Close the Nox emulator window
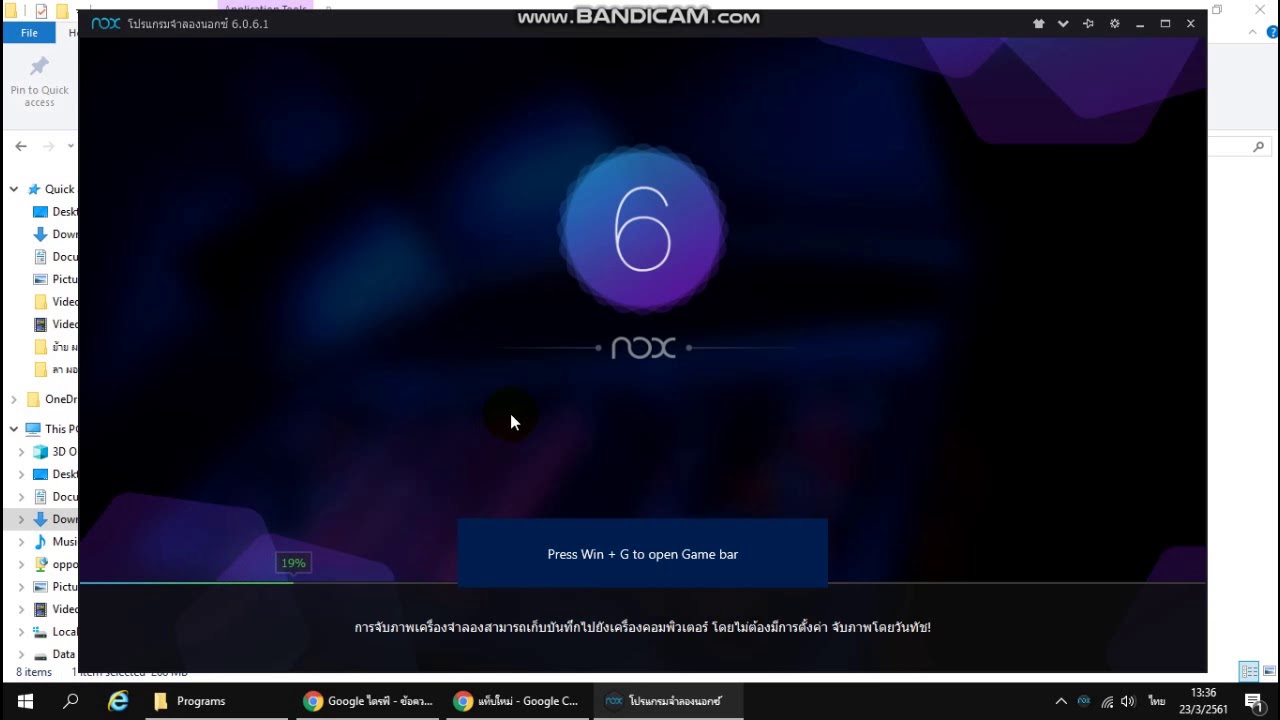 tap(1191, 24)
